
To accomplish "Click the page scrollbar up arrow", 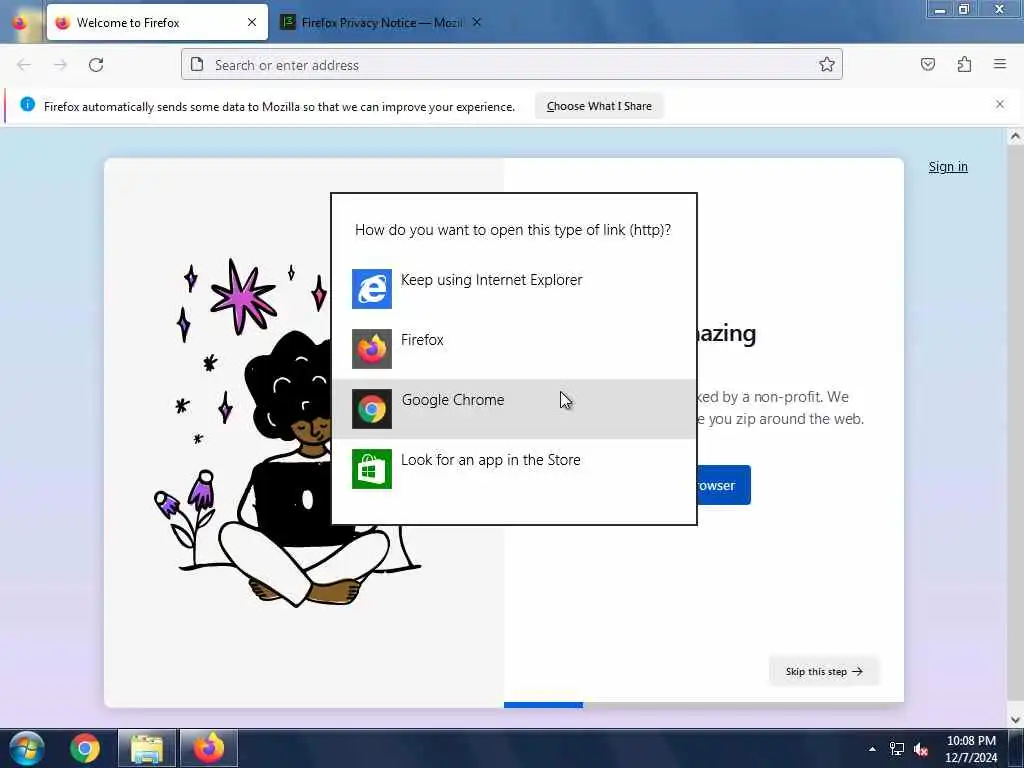I will point(1015,137).
